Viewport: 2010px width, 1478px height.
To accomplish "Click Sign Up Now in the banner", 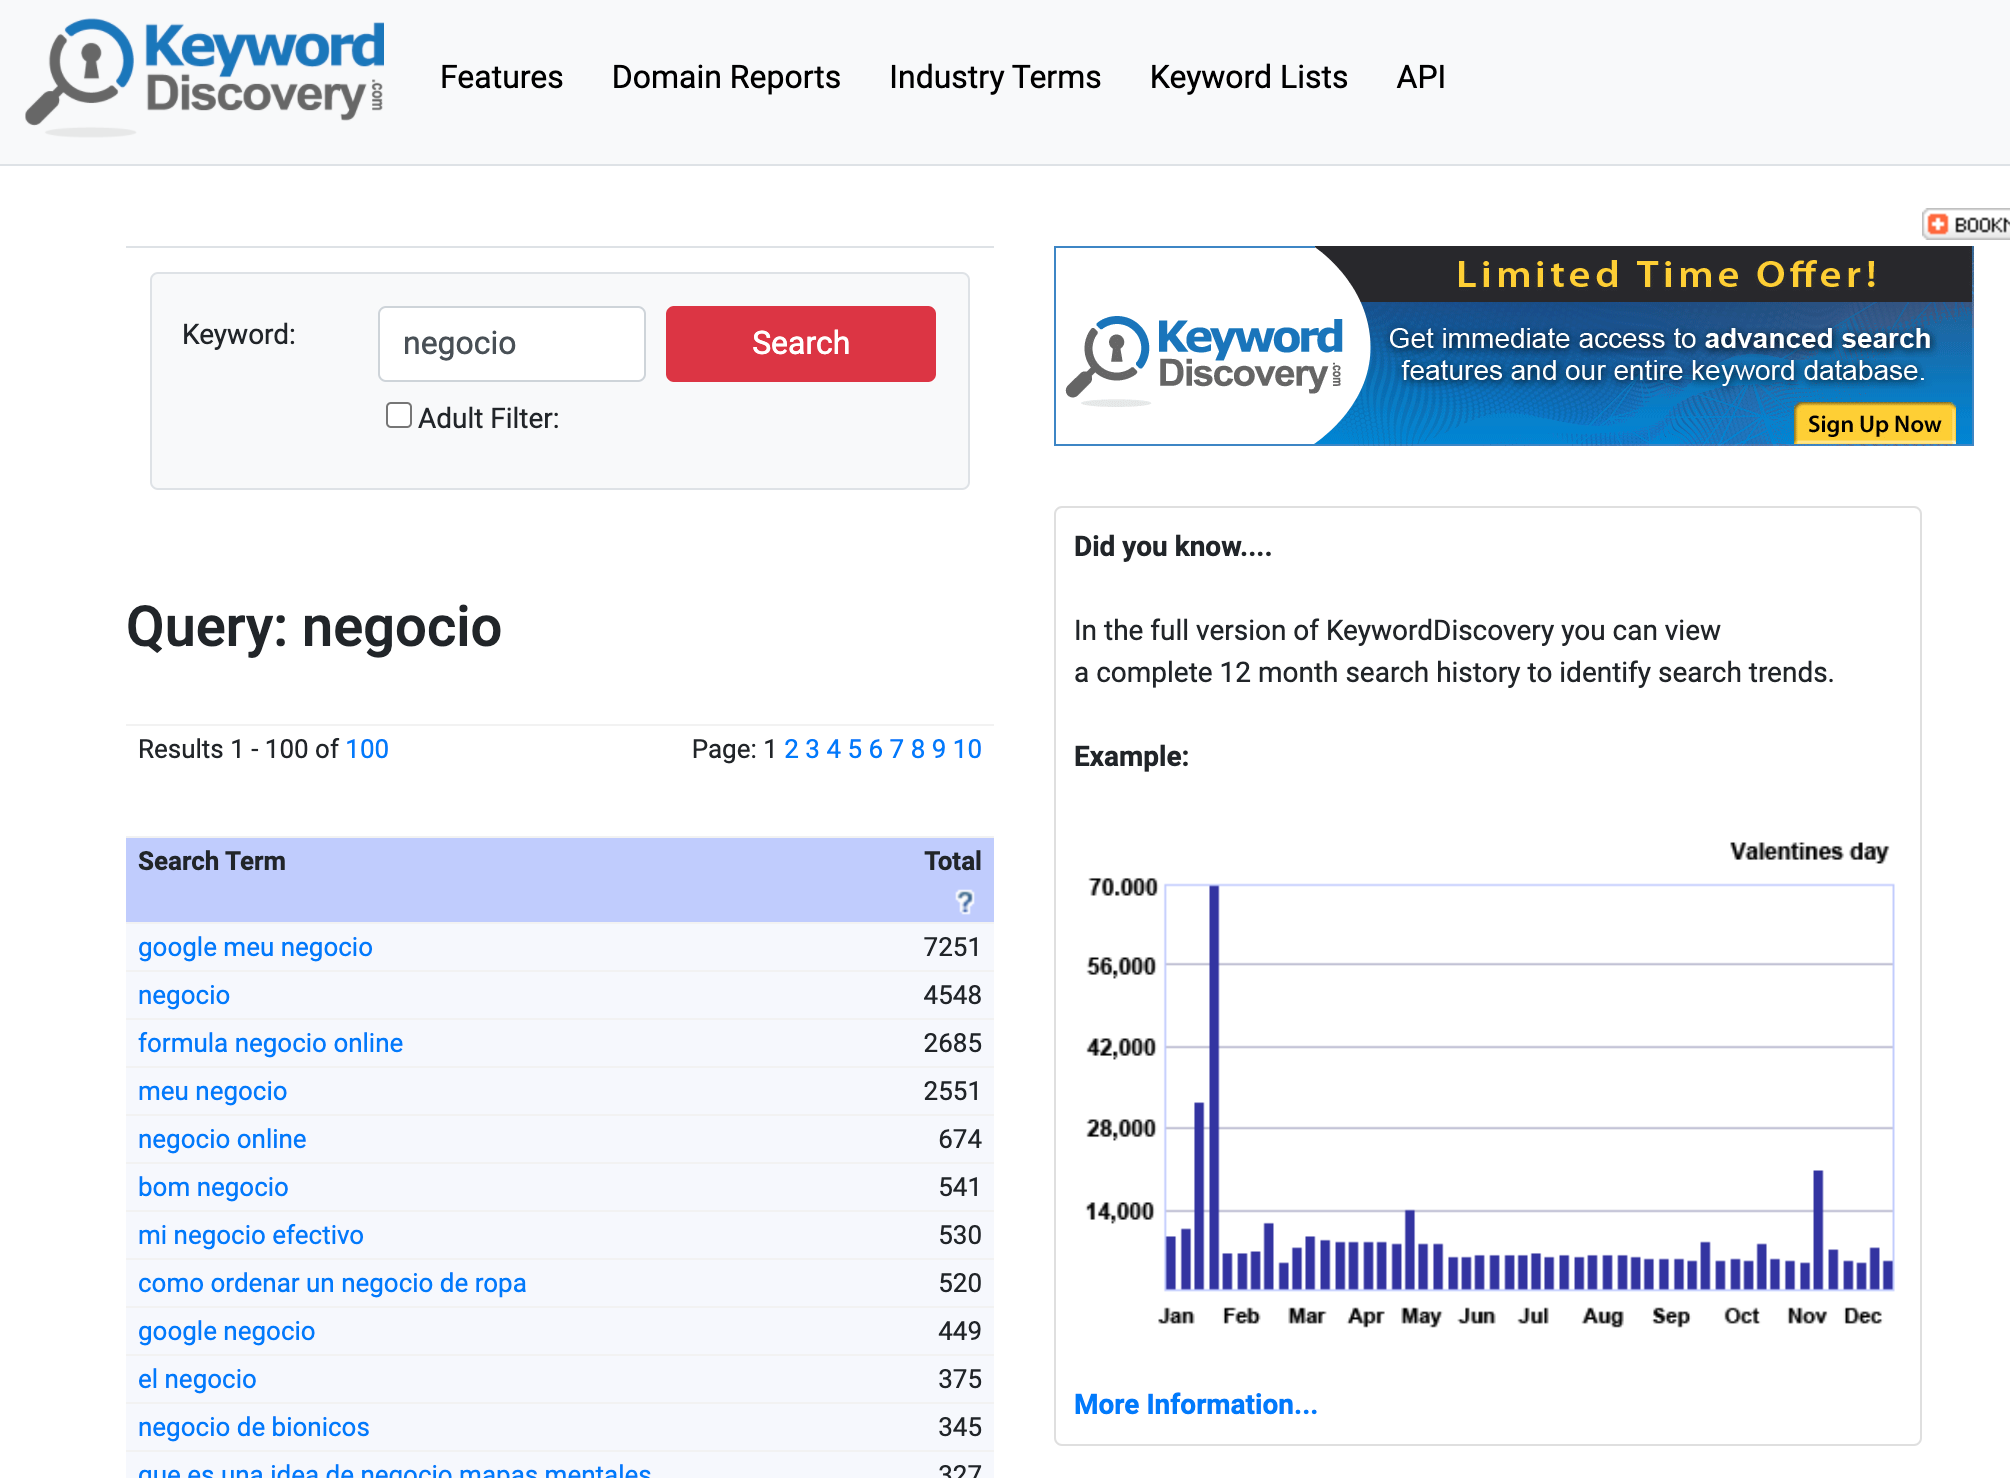I will pos(1874,424).
